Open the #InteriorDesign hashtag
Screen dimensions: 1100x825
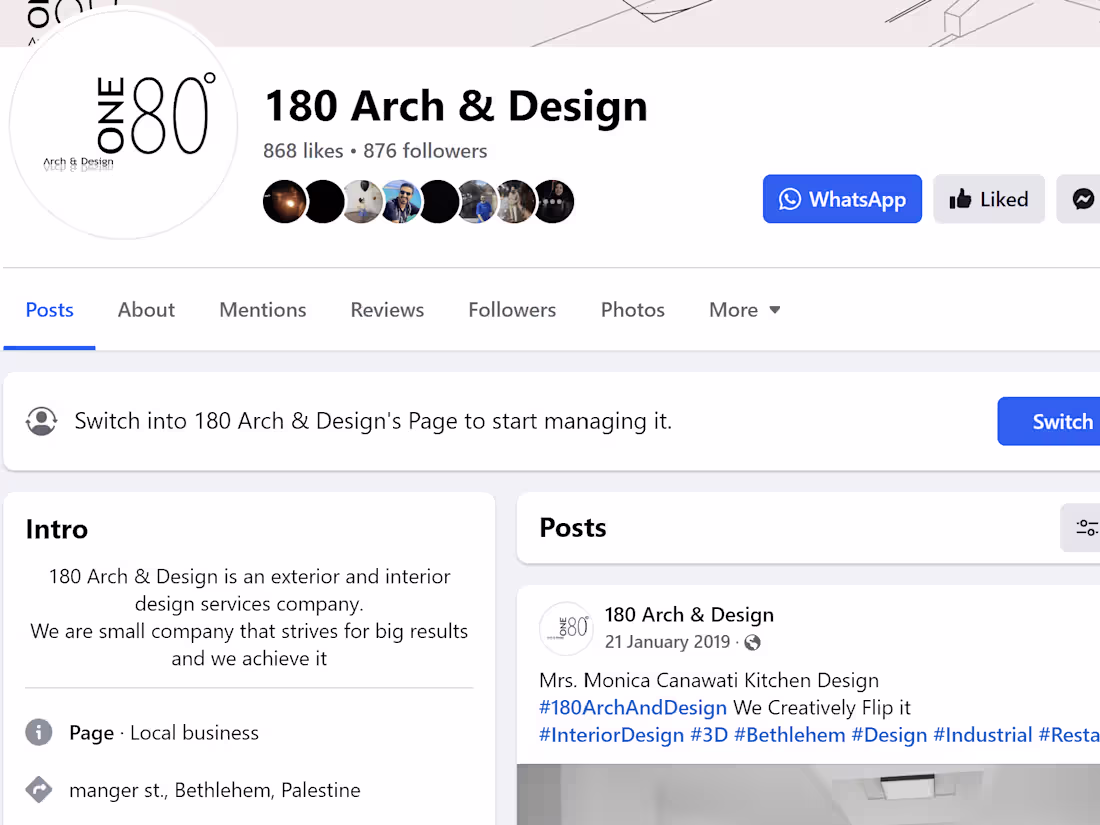pos(611,735)
